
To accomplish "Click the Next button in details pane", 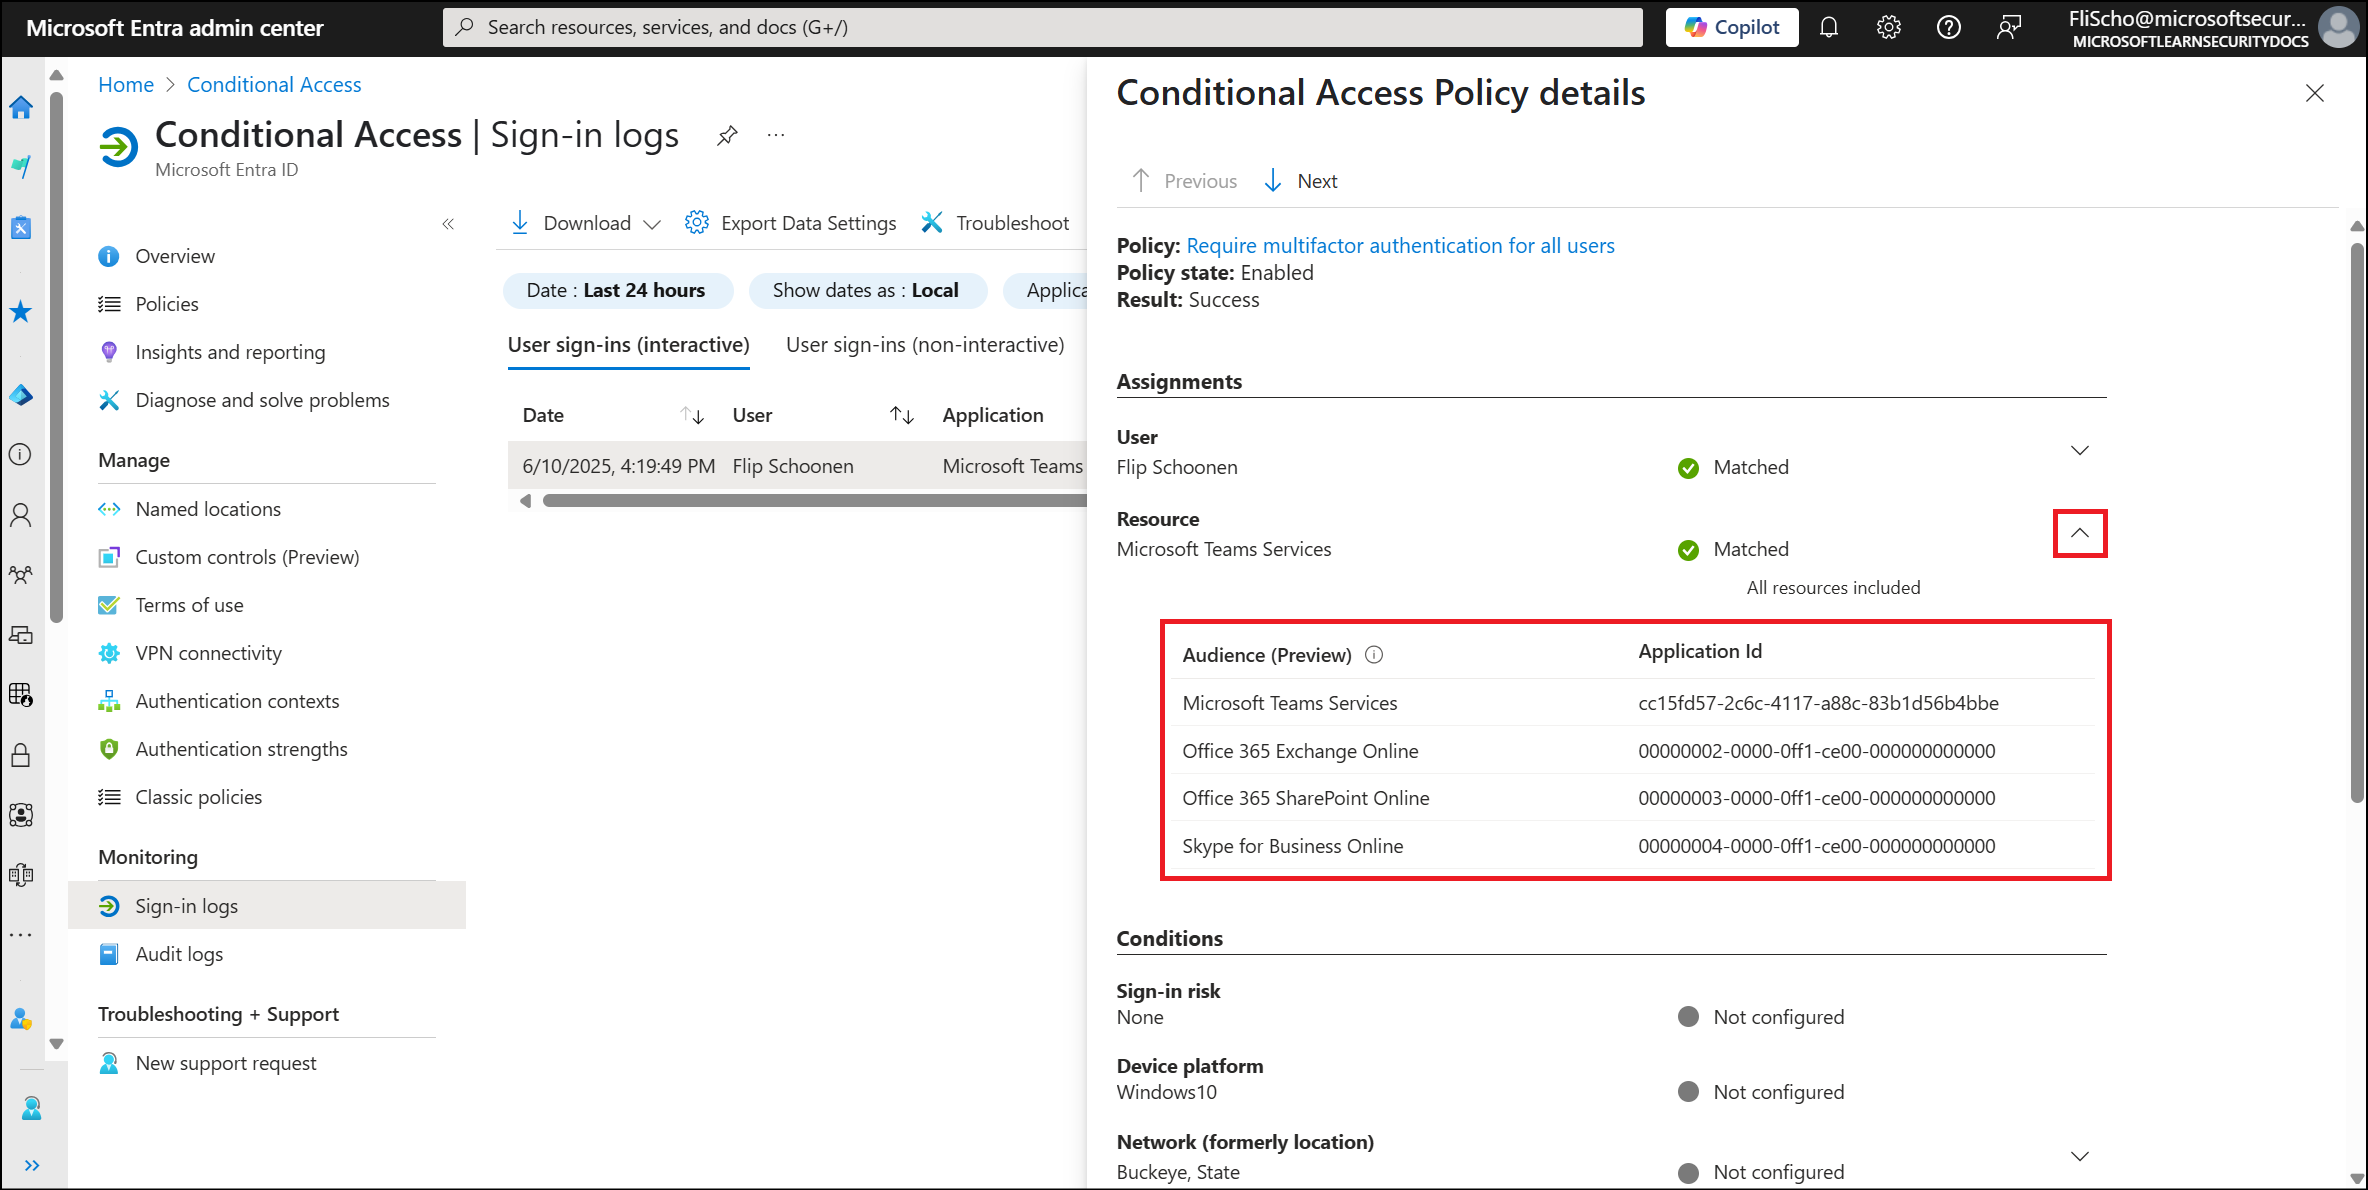I will click(1301, 181).
